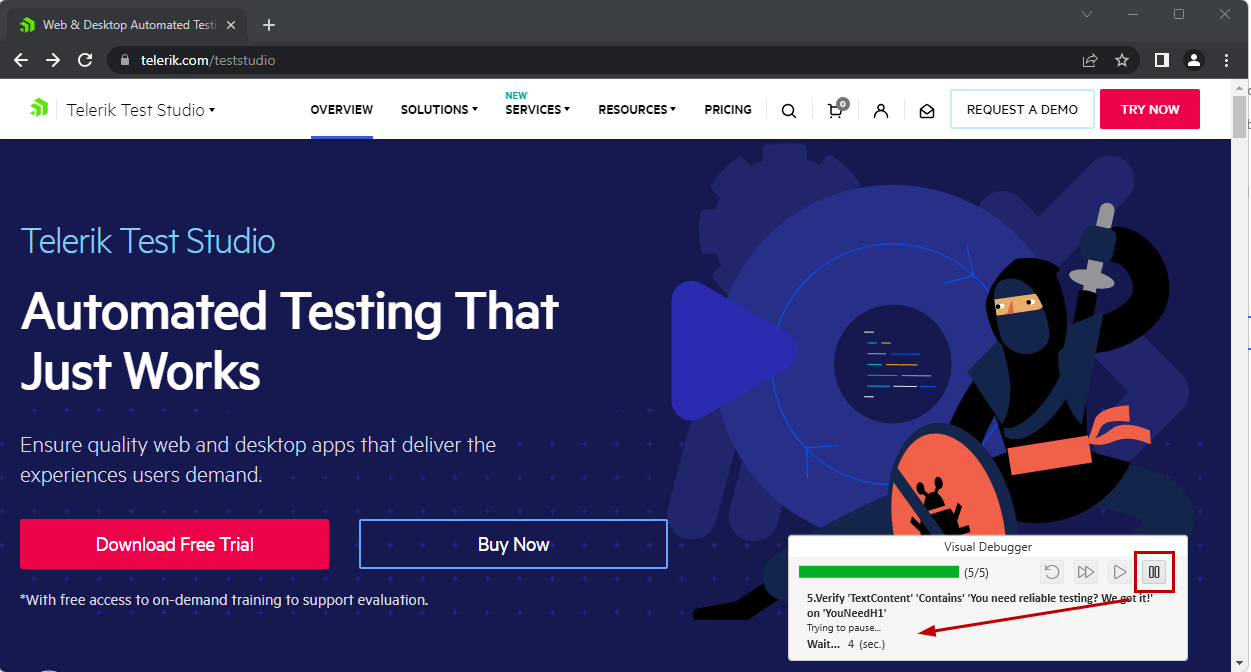The height and width of the screenshot is (672, 1251).
Task: Click the Visual Debugger play icon
Action: pyautogui.click(x=1120, y=572)
